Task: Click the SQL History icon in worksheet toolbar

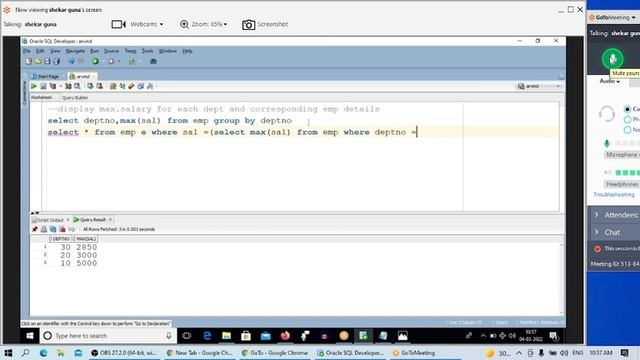Action: (141, 86)
